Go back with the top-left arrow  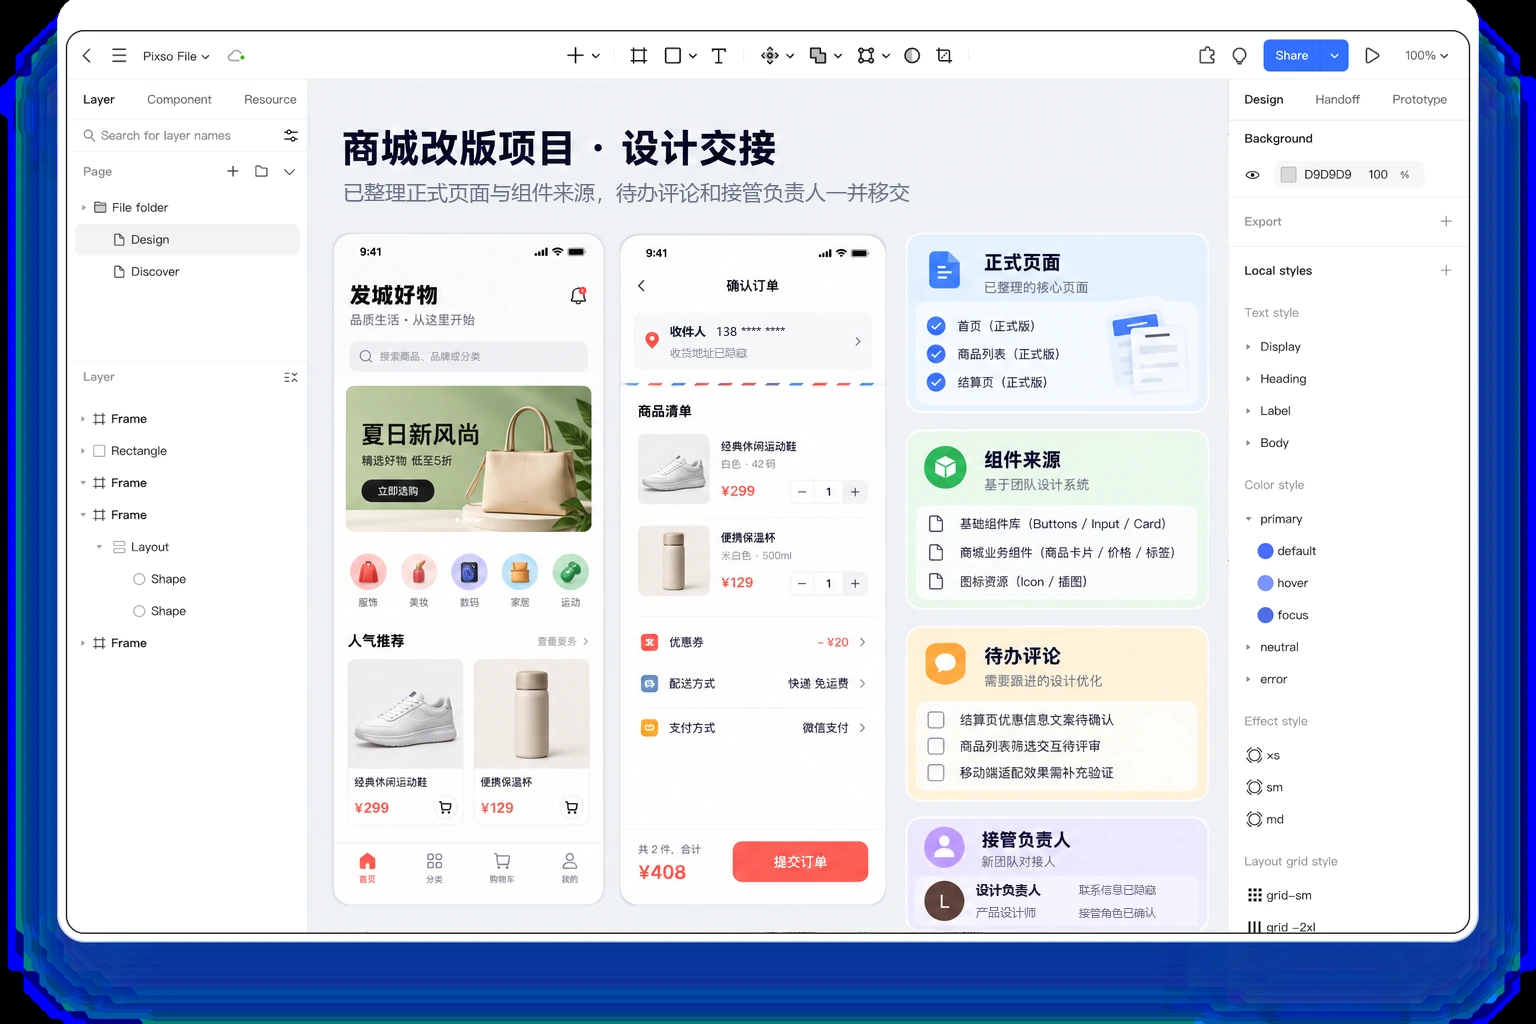(x=87, y=56)
